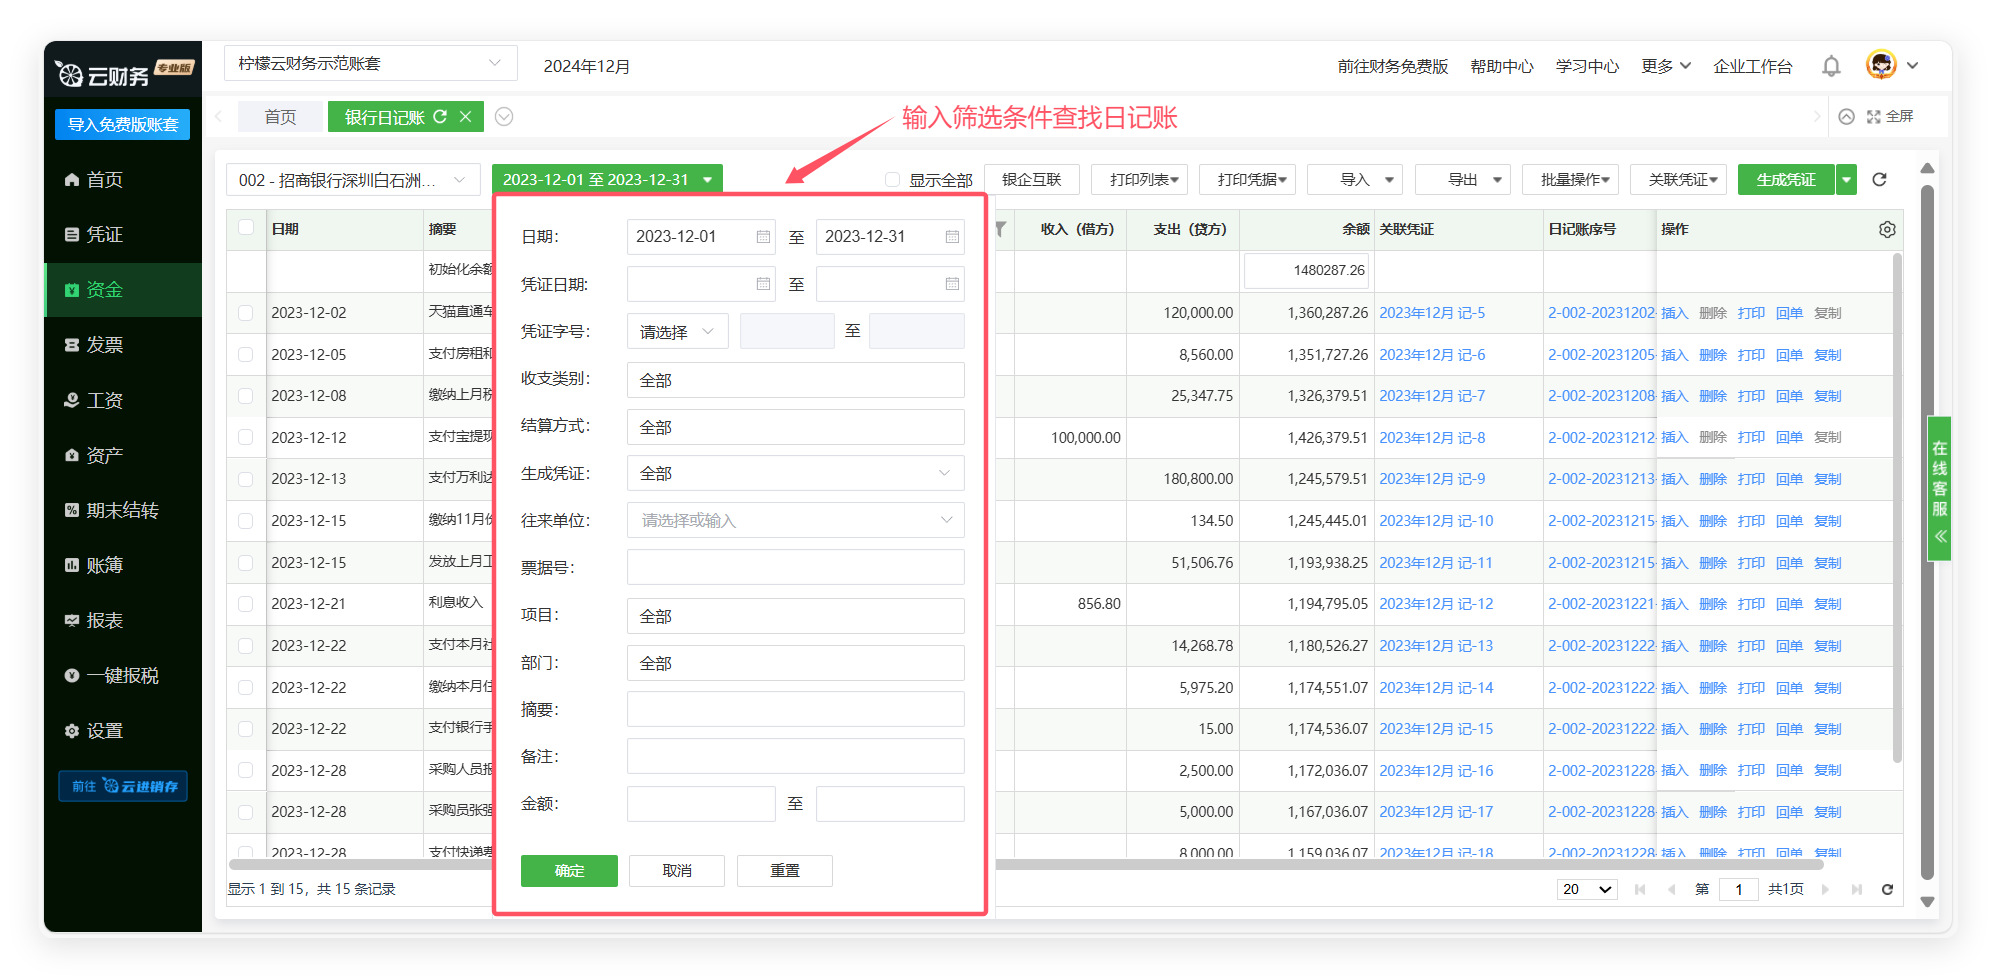
Task: Reload the 银行日记账 tab icon
Action: [440, 117]
